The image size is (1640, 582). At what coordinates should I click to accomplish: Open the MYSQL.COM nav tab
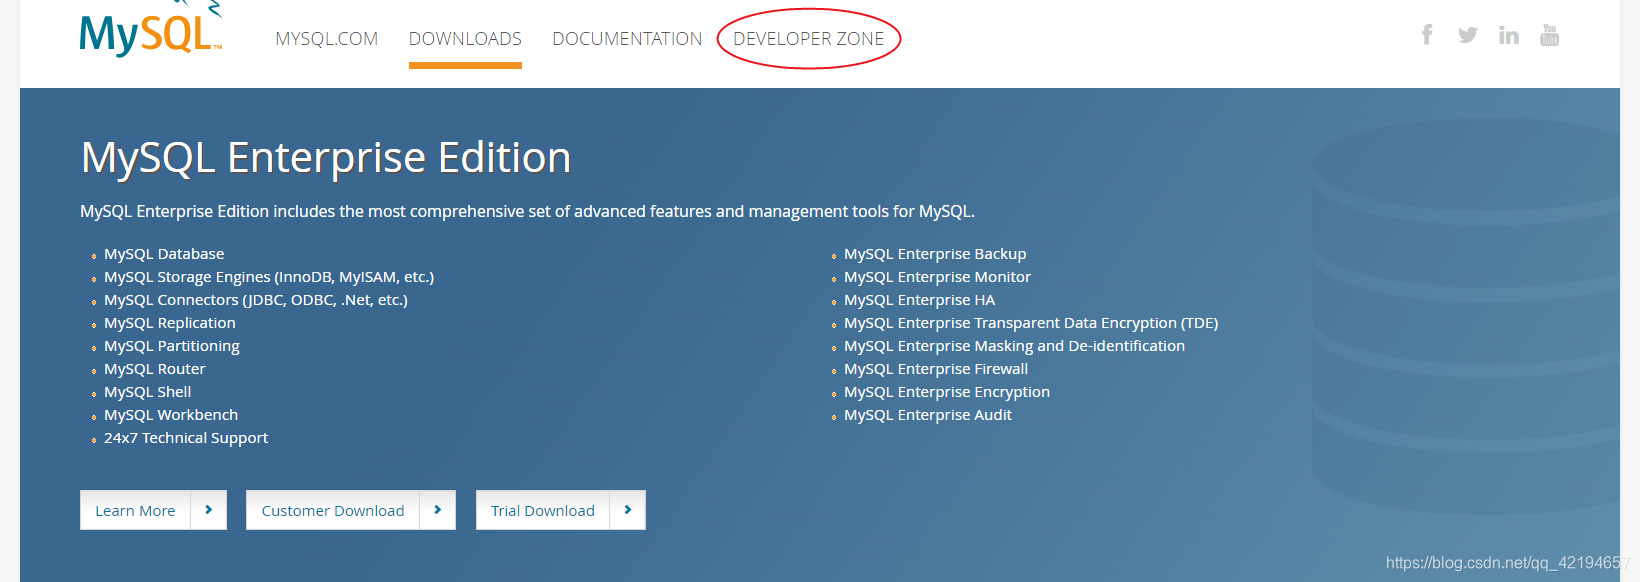tap(327, 39)
